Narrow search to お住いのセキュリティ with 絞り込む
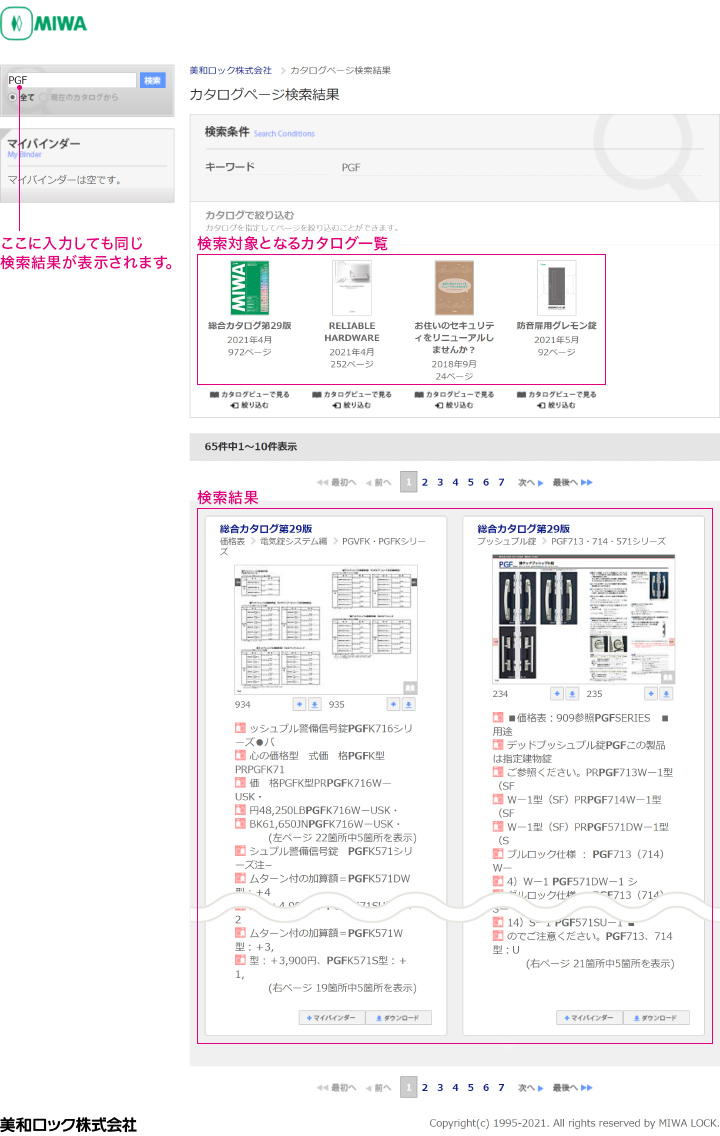Screen dimensions: 720x1136 [x=454, y=405]
